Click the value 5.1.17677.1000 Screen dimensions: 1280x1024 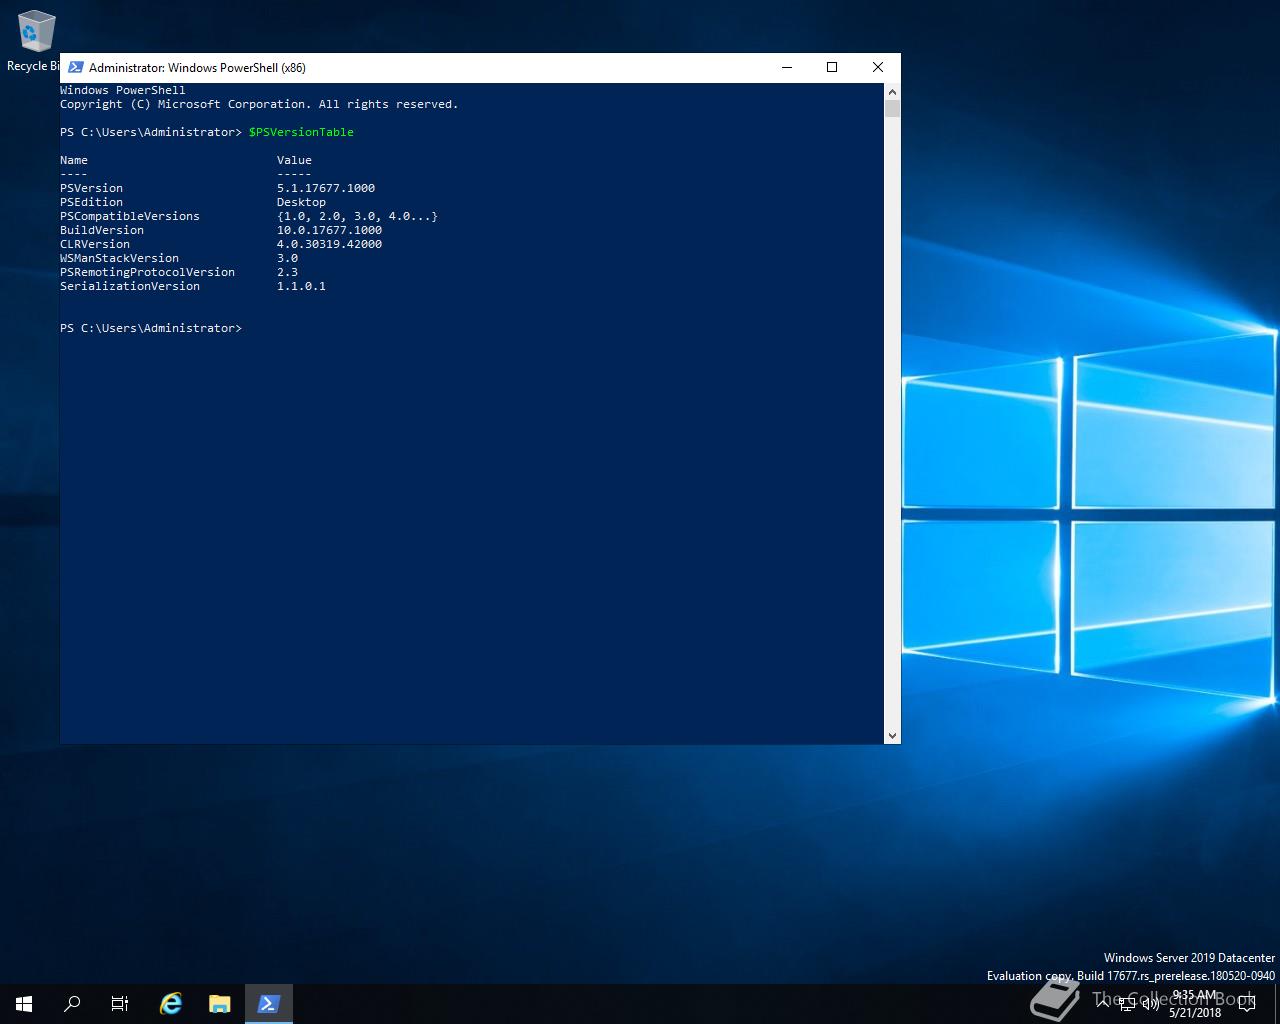326,188
